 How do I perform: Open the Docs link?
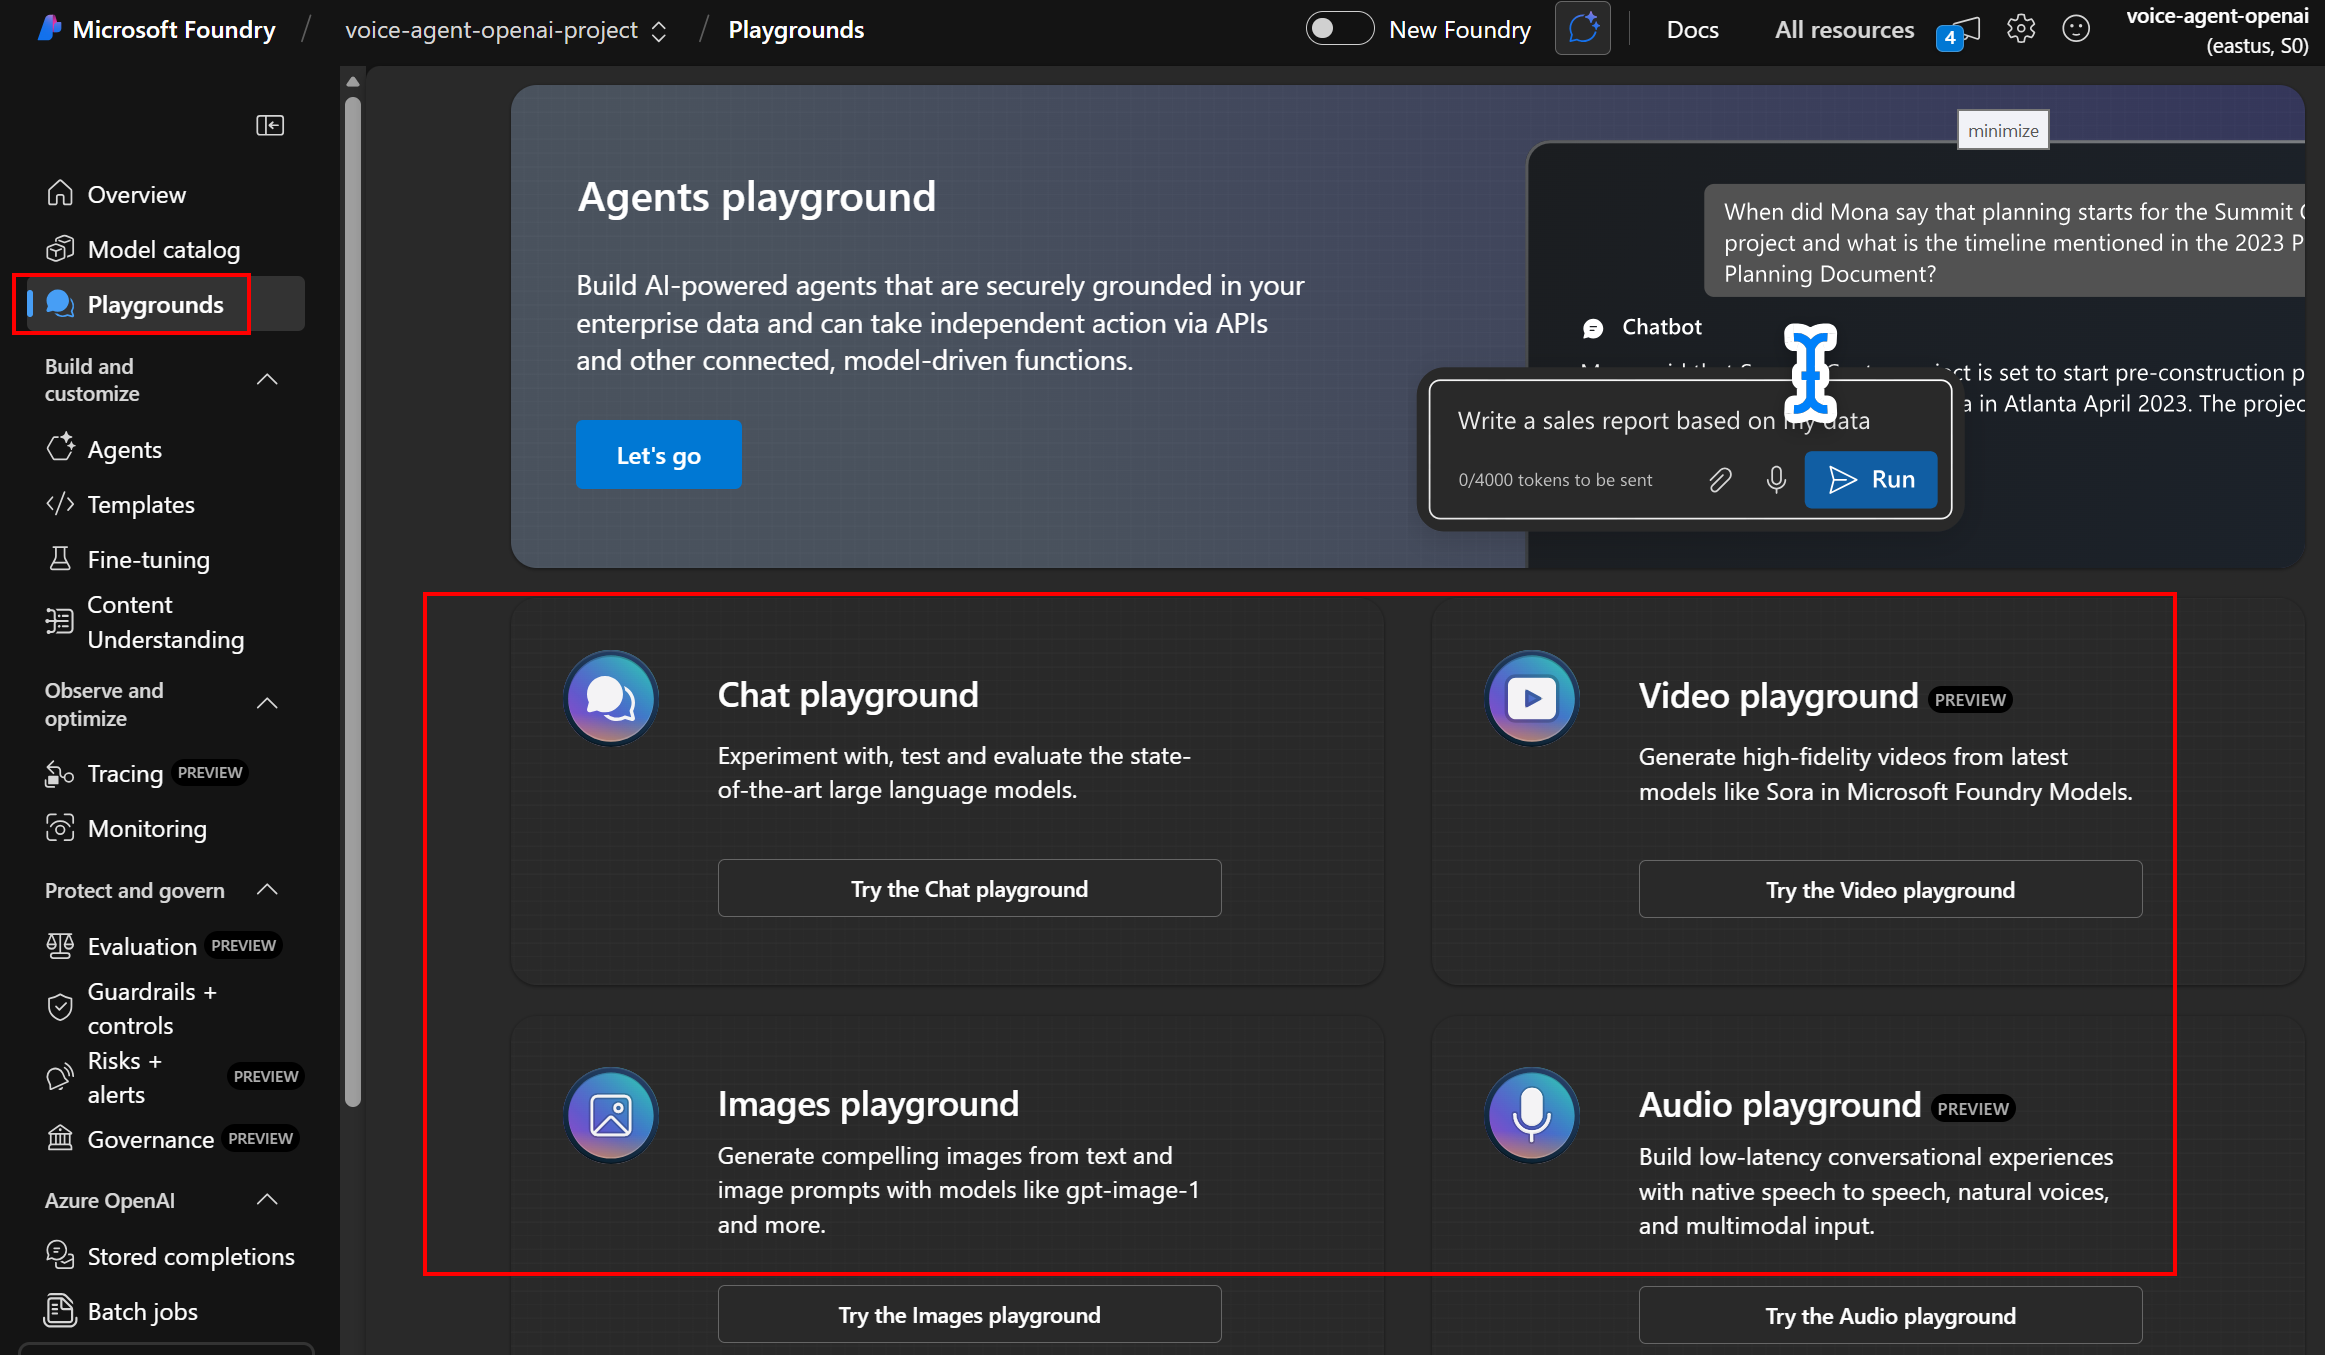(1692, 30)
